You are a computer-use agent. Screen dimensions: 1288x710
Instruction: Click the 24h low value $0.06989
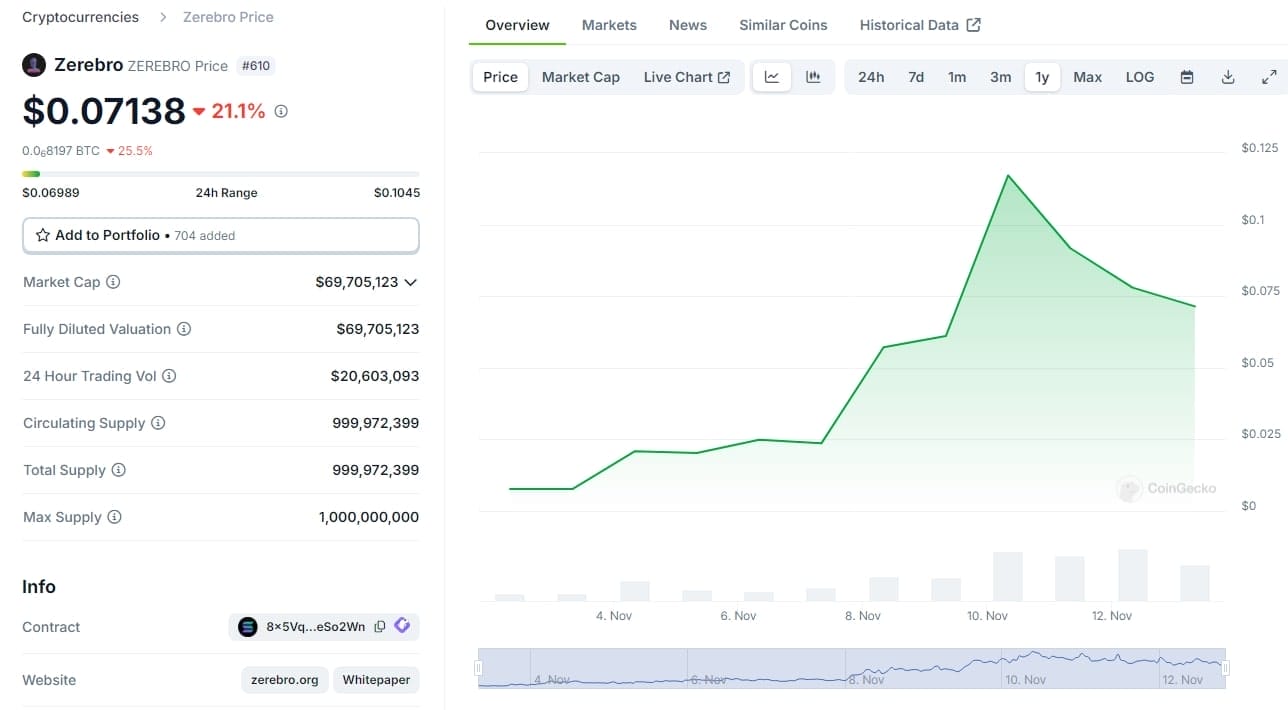click(x=51, y=193)
